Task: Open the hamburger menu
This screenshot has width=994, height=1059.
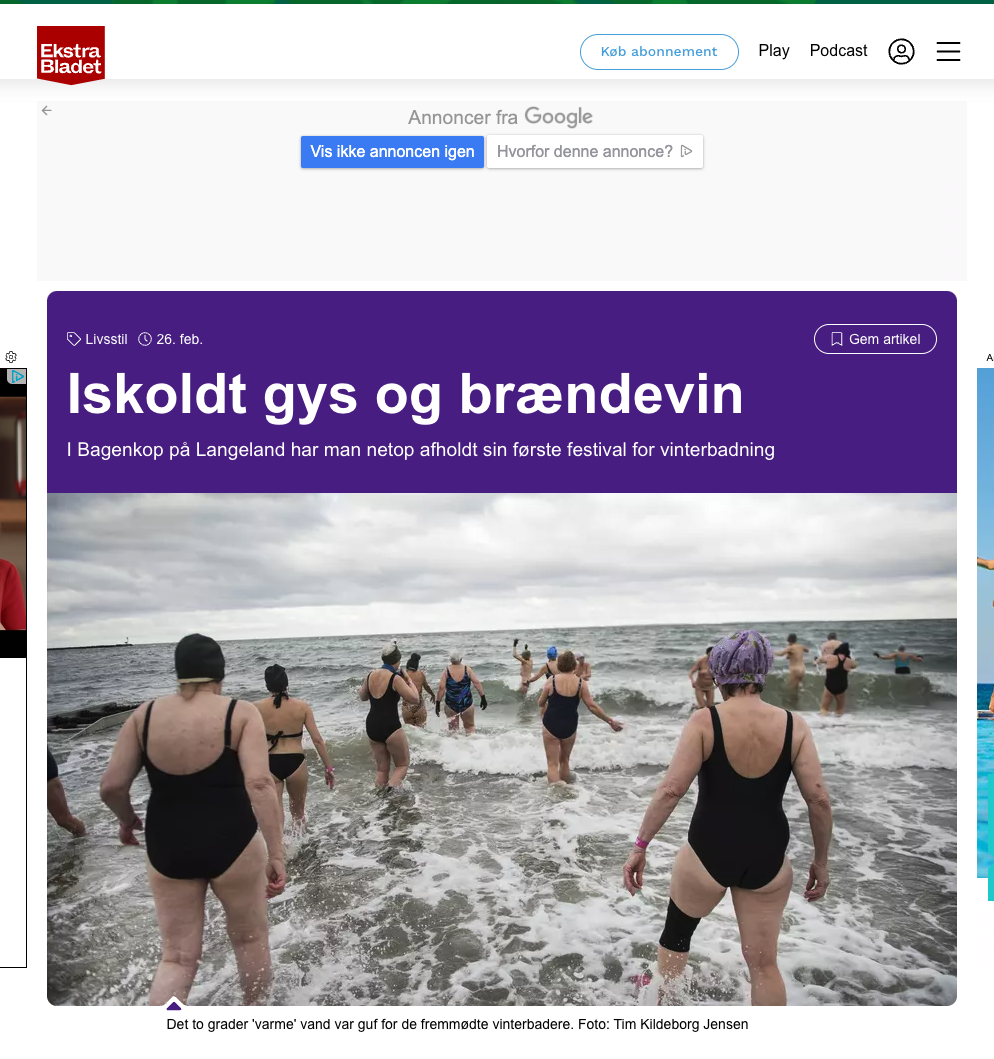Action: pos(948,52)
